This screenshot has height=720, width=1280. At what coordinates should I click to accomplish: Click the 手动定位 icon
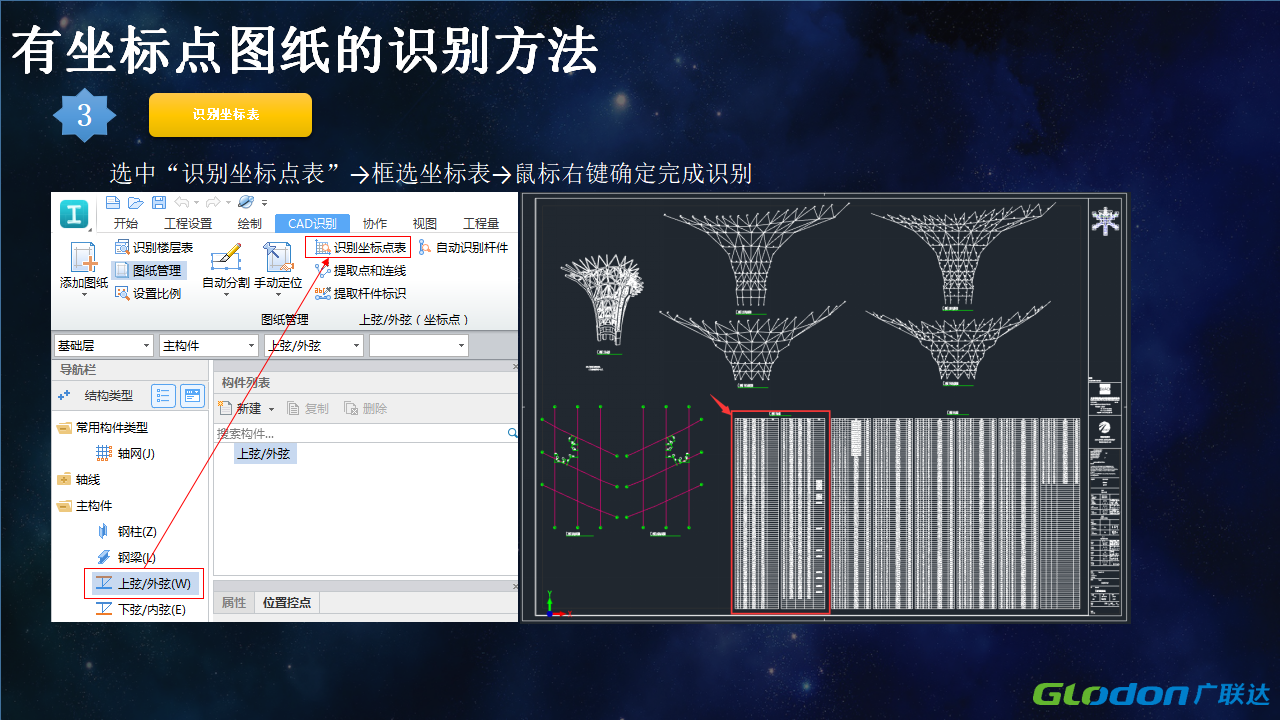coord(278,257)
